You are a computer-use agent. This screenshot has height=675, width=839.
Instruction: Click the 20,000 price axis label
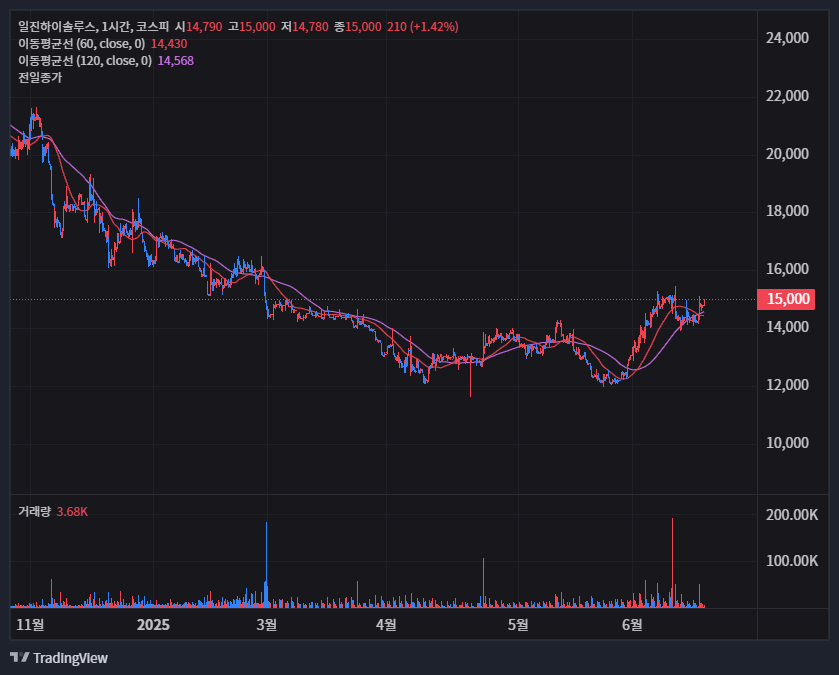point(787,154)
